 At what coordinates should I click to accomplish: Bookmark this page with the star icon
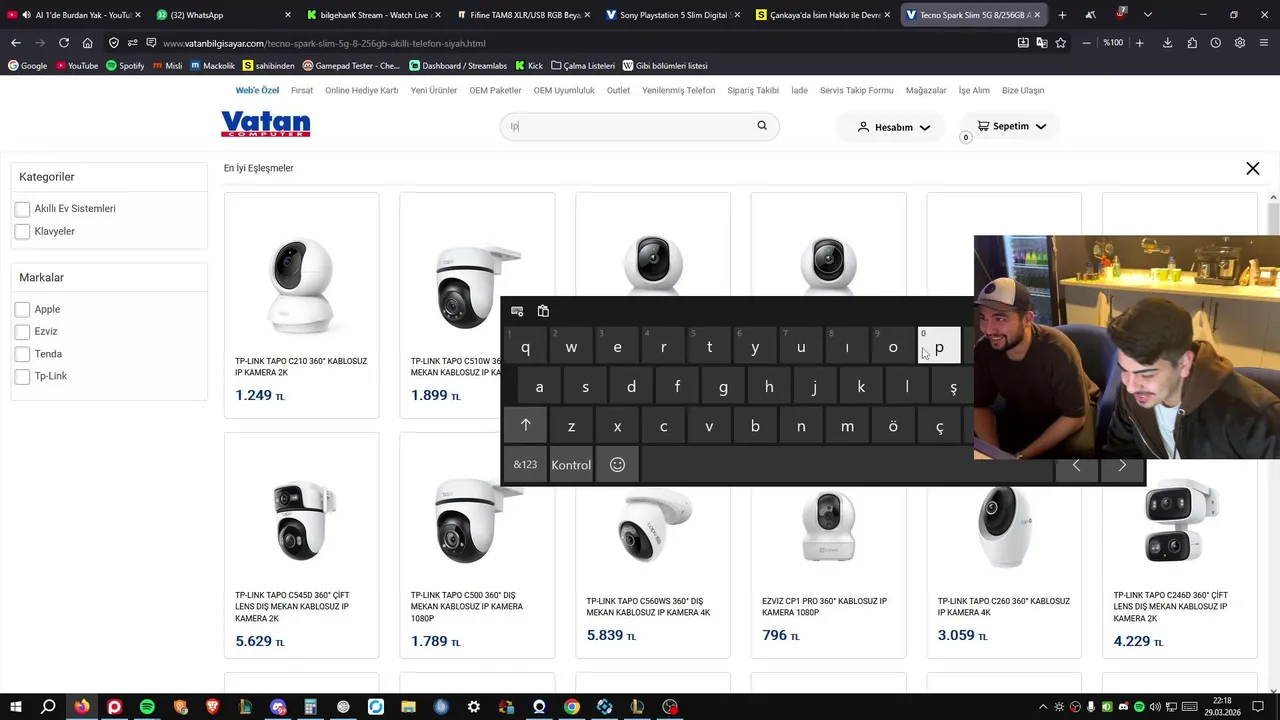click(1061, 43)
